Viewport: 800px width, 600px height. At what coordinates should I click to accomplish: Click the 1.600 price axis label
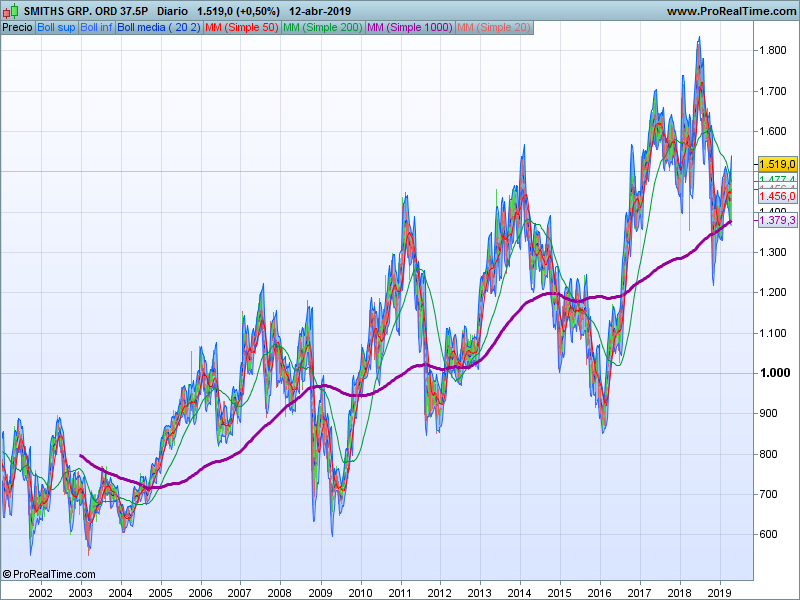pos(773,132)
